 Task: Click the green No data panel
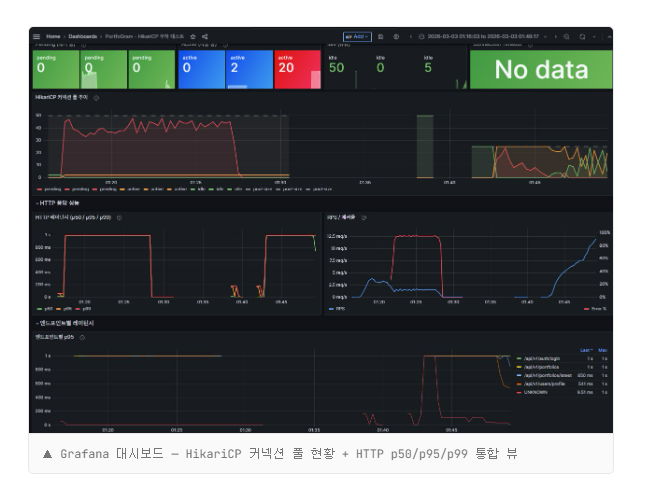coord(541,69)
